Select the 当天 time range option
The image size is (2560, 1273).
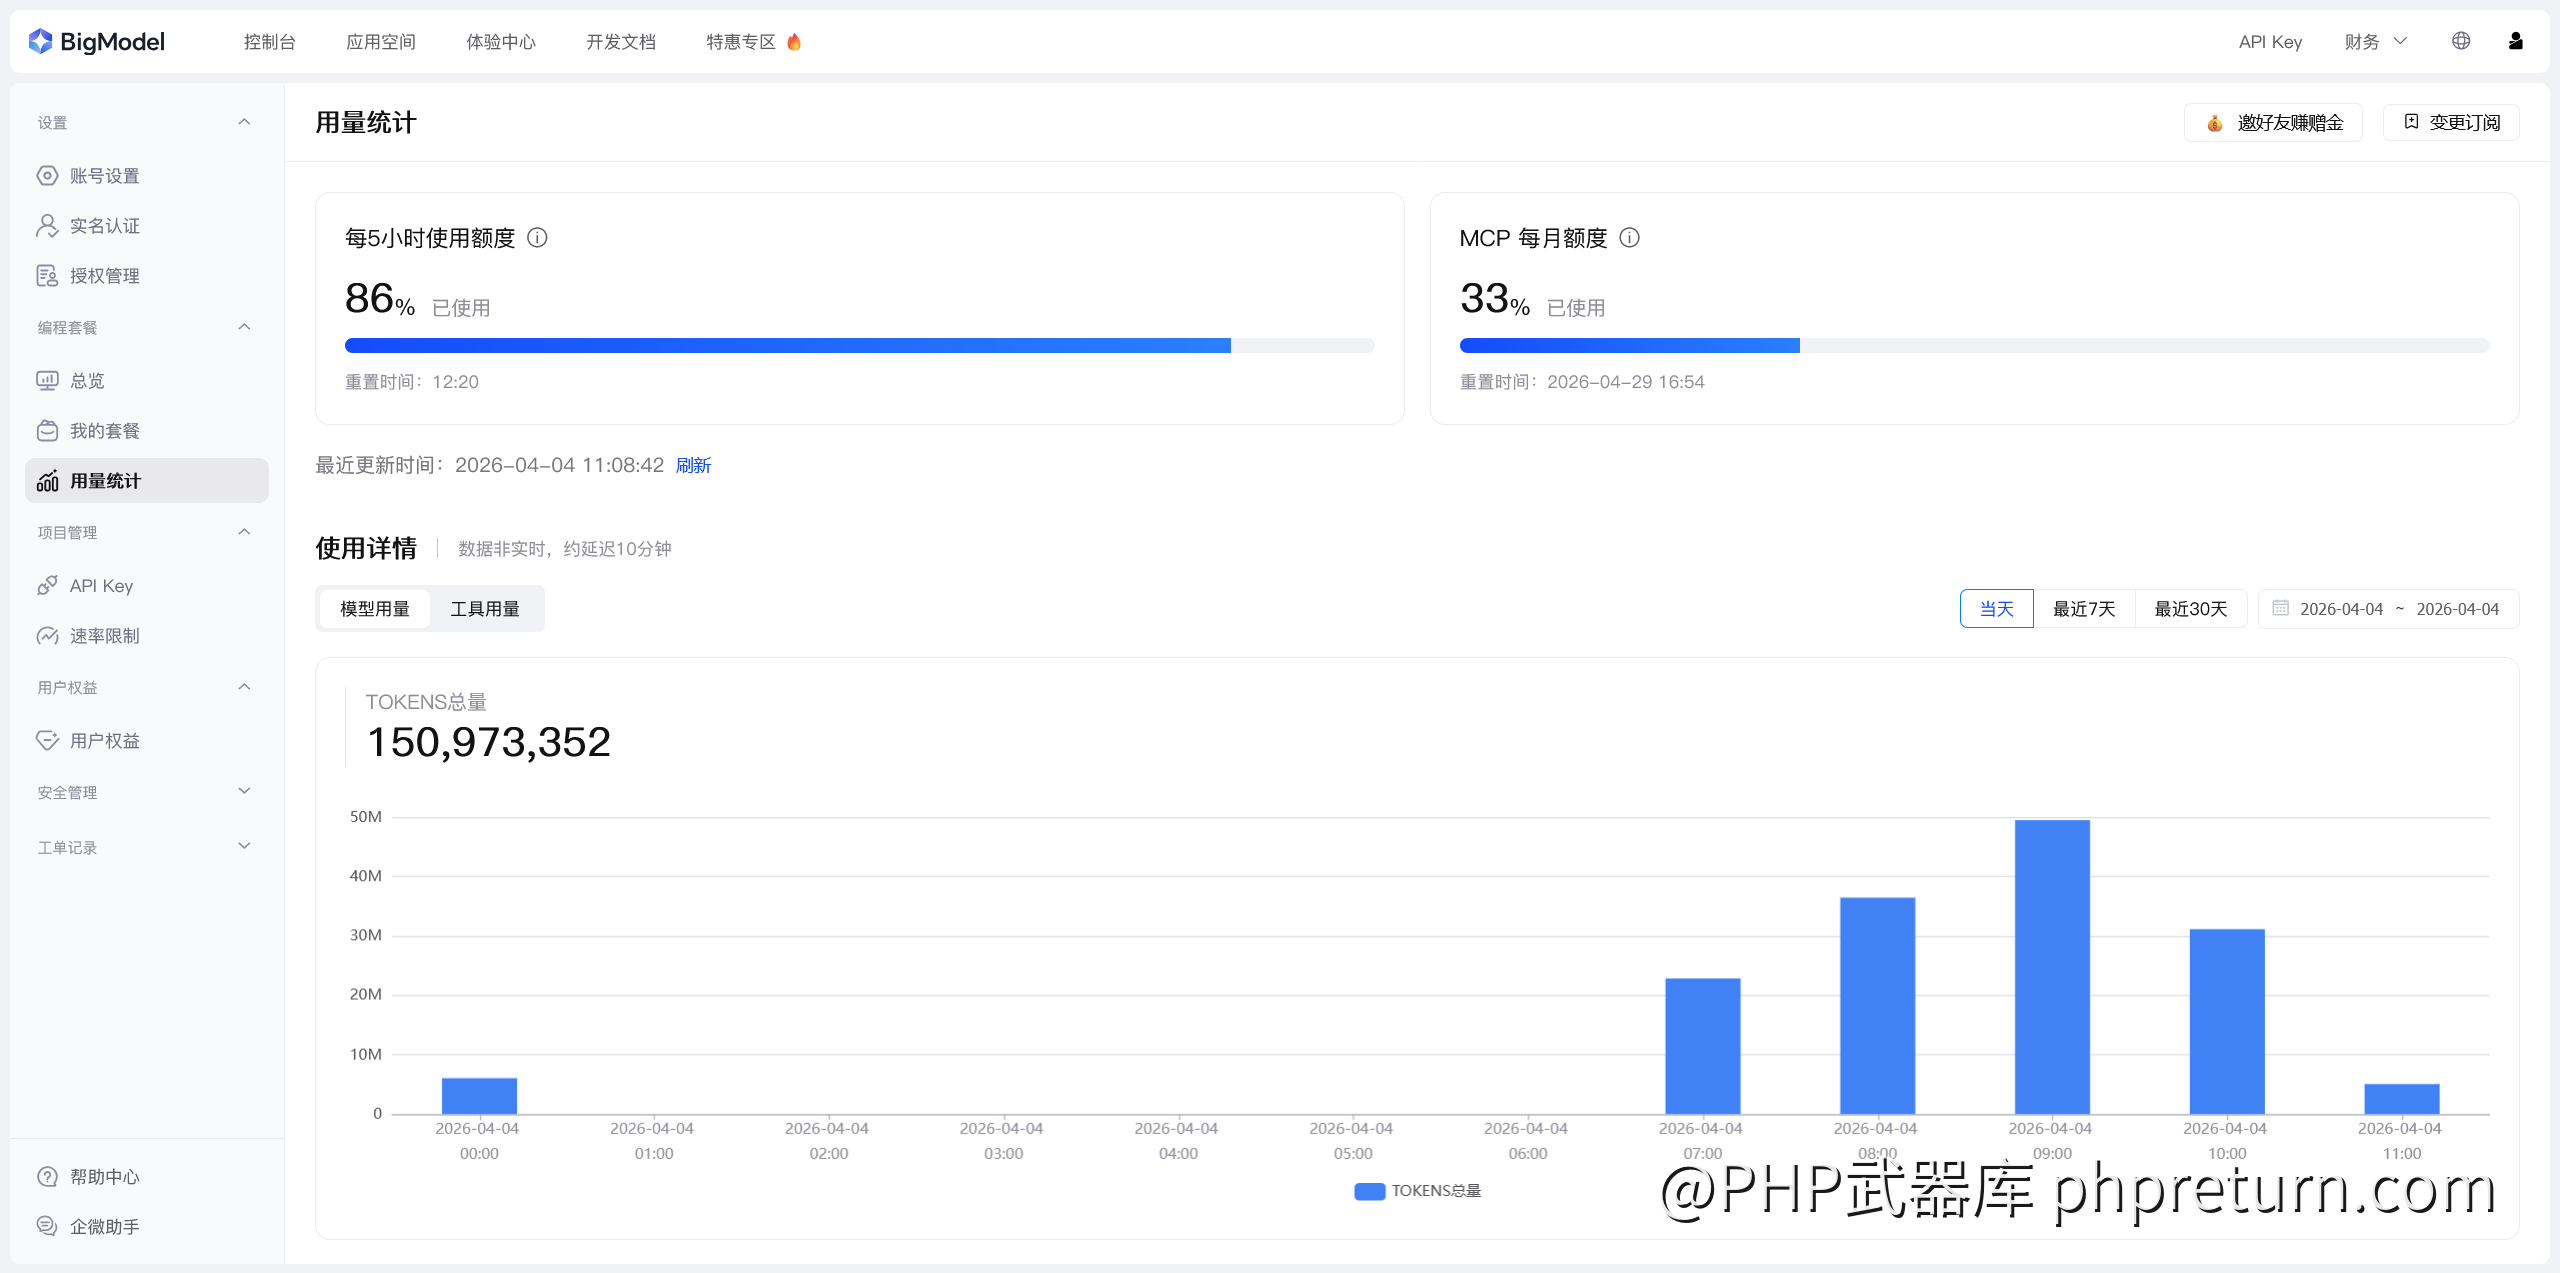tap(1996, 609)
